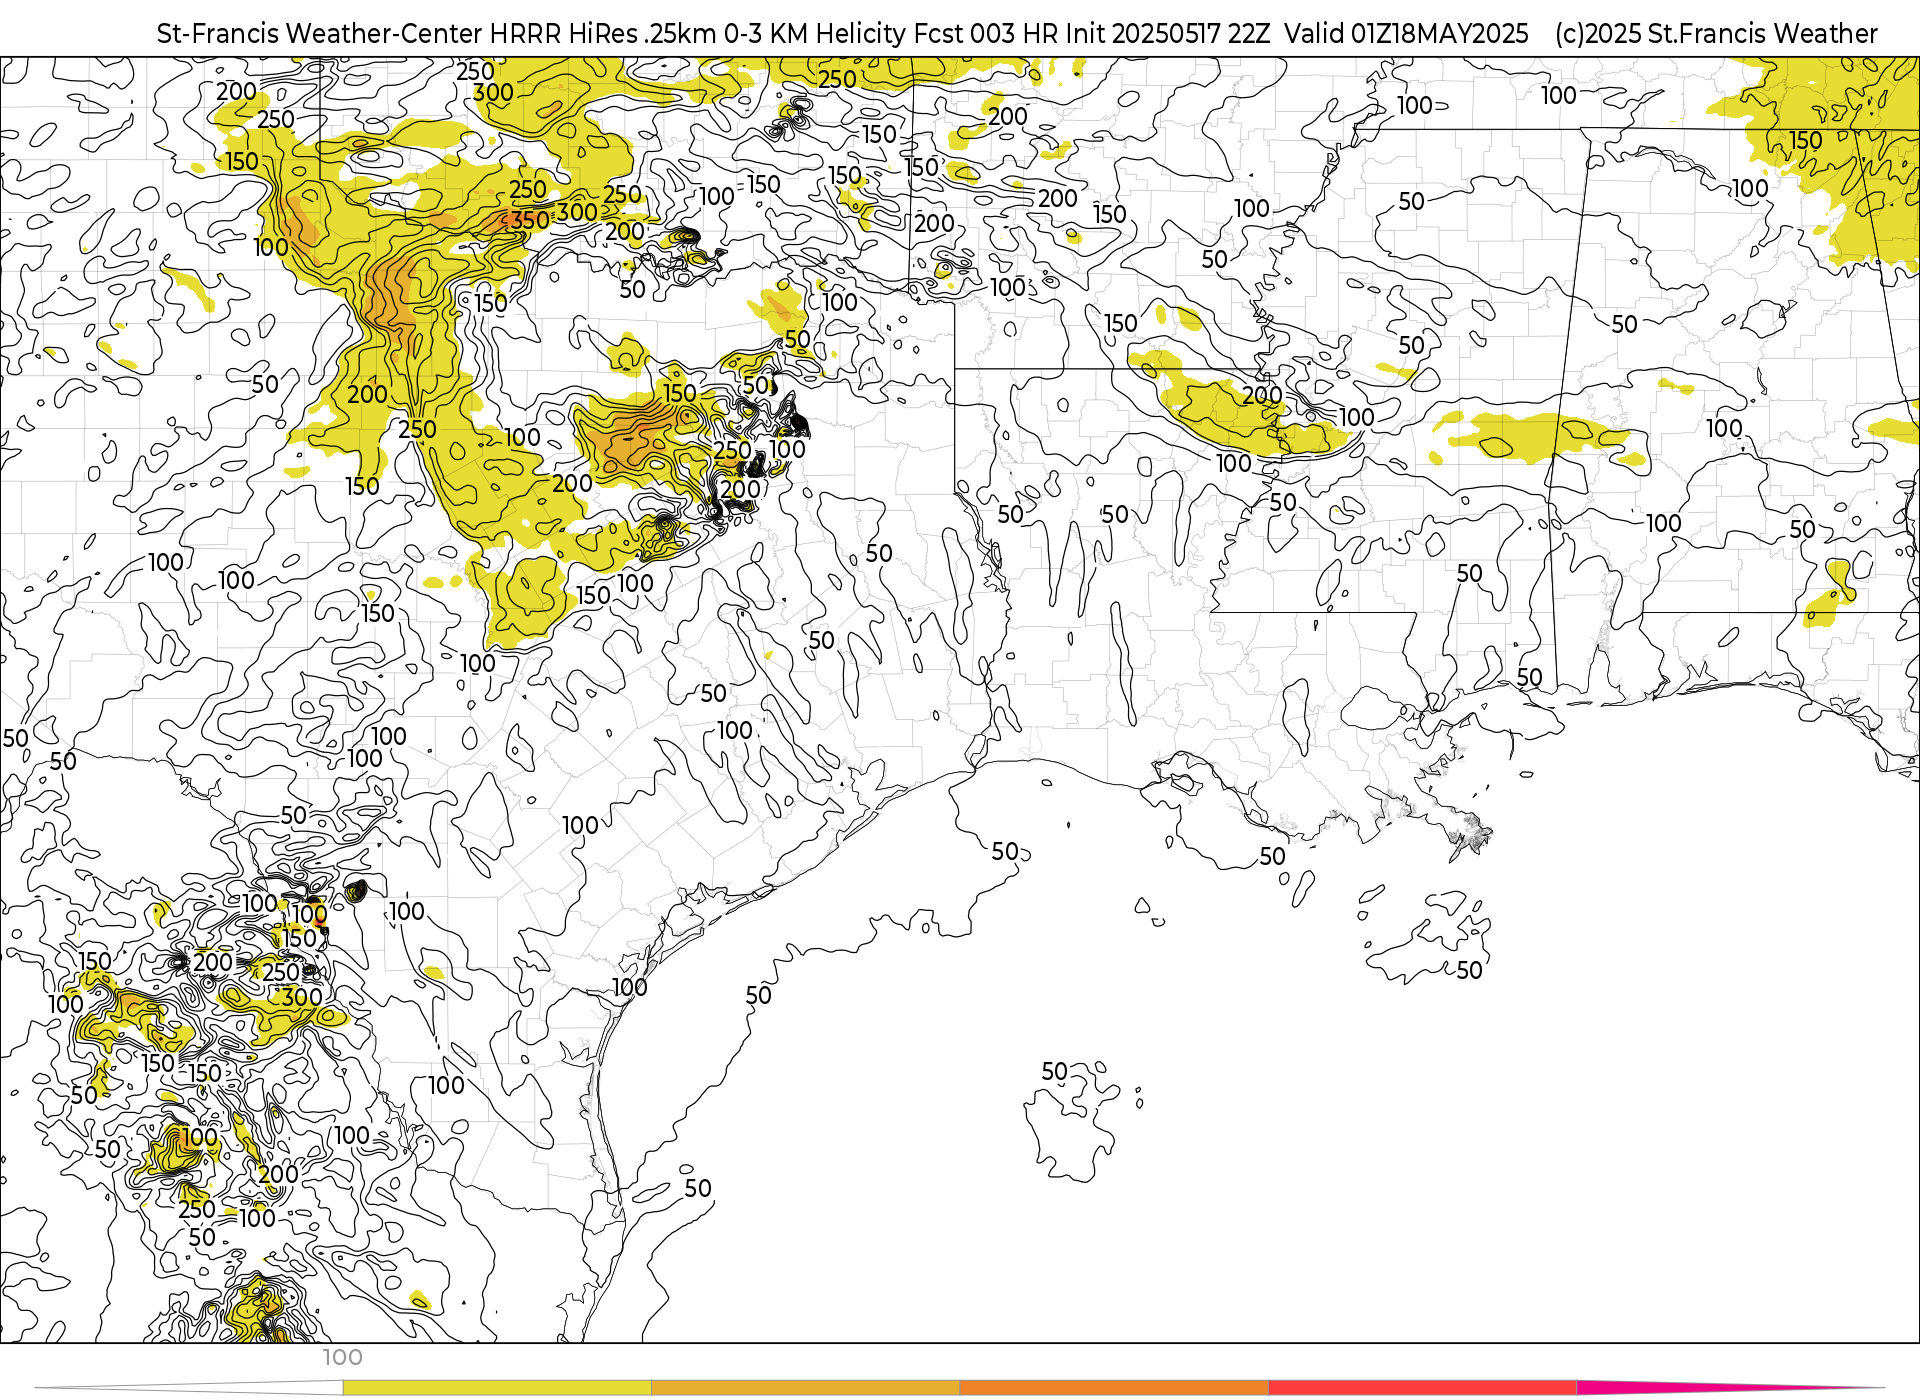
Task: Click the red segment of the color bar
Action: pyautogui.click(x=1422, y=1388)
